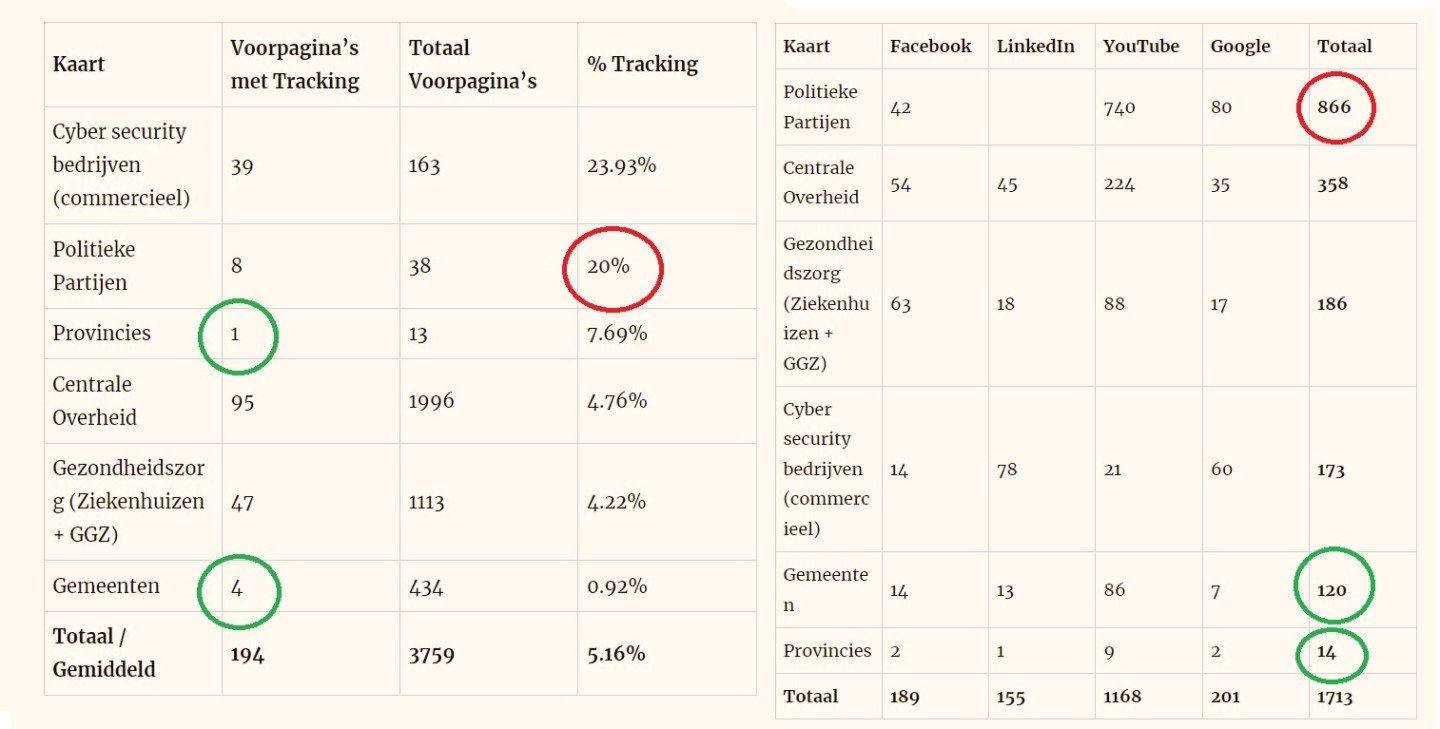Click the 0.92% Gemeenten tracking cell
1440x729 pixels.
617,586
